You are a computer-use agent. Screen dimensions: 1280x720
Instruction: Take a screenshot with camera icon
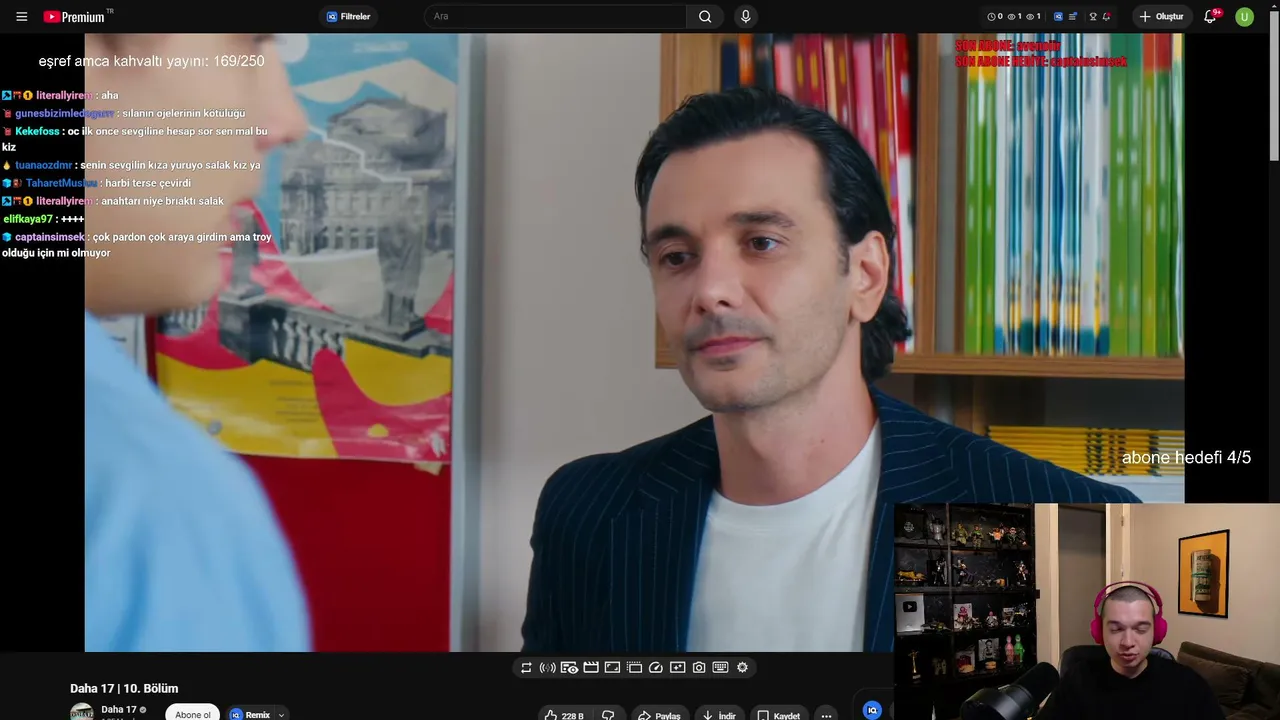tap(699, 668)
